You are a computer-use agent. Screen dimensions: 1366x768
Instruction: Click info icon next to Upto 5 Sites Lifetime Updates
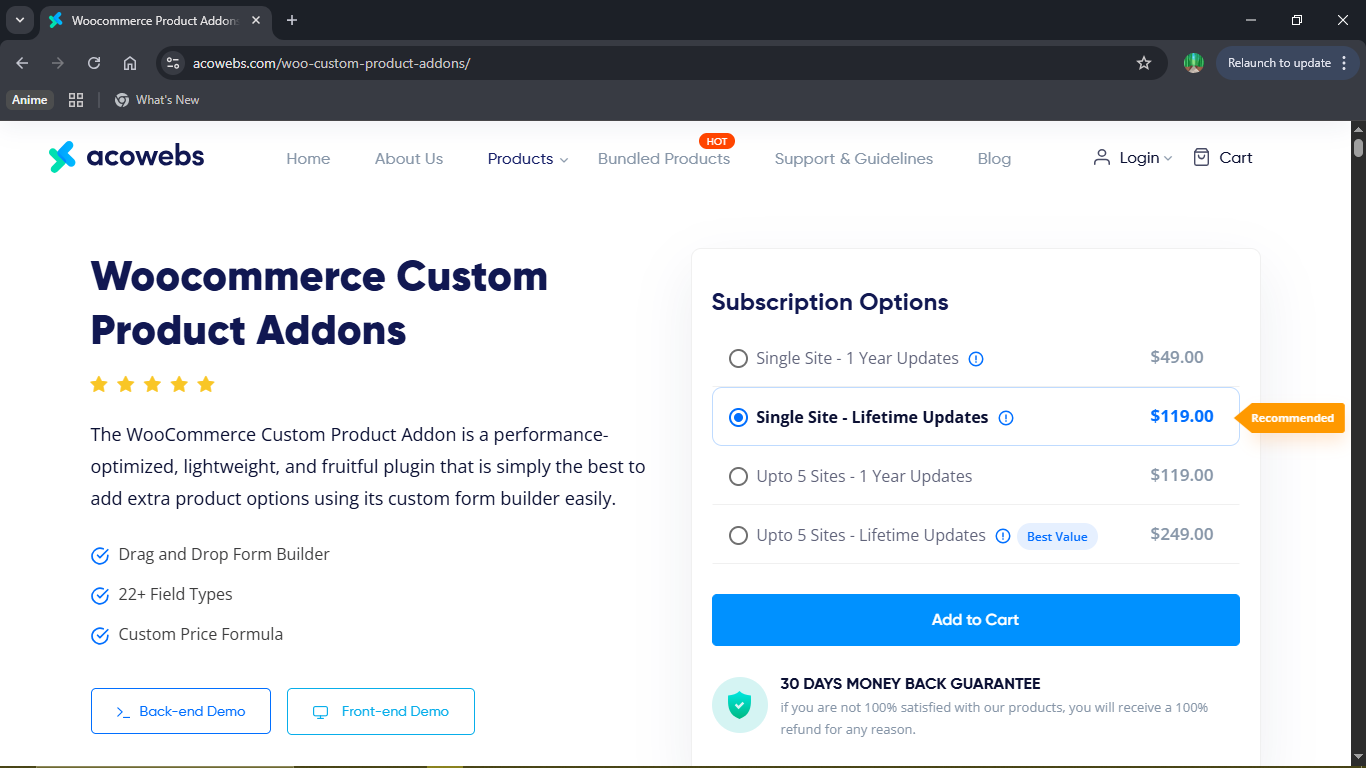(x=1003, y=536)
